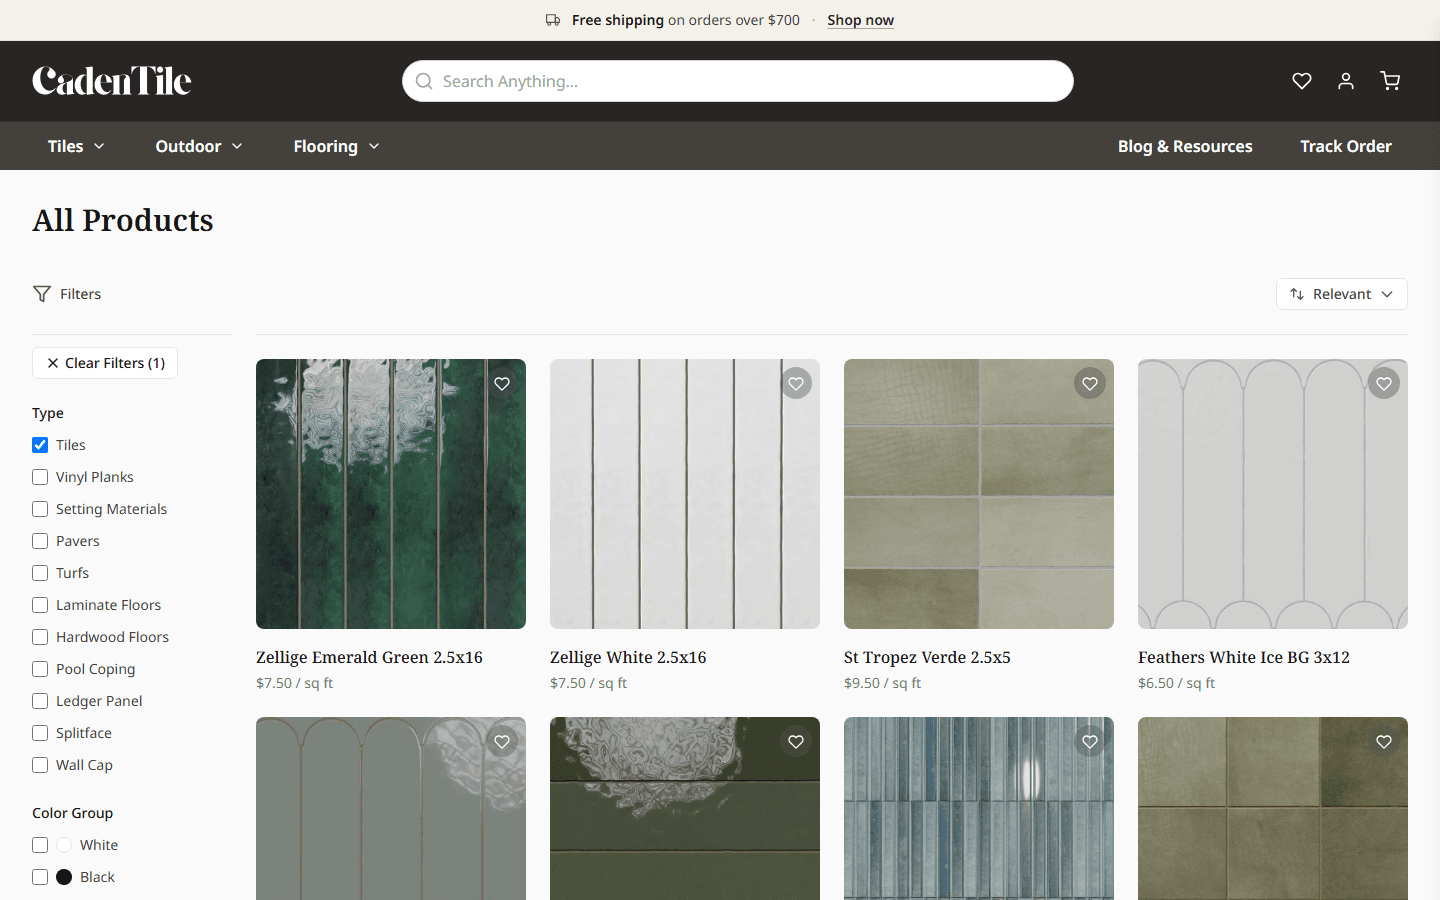1440x900 pixels.
Task: Open Zellige White 2.5x16 product title
Action: 628,657
